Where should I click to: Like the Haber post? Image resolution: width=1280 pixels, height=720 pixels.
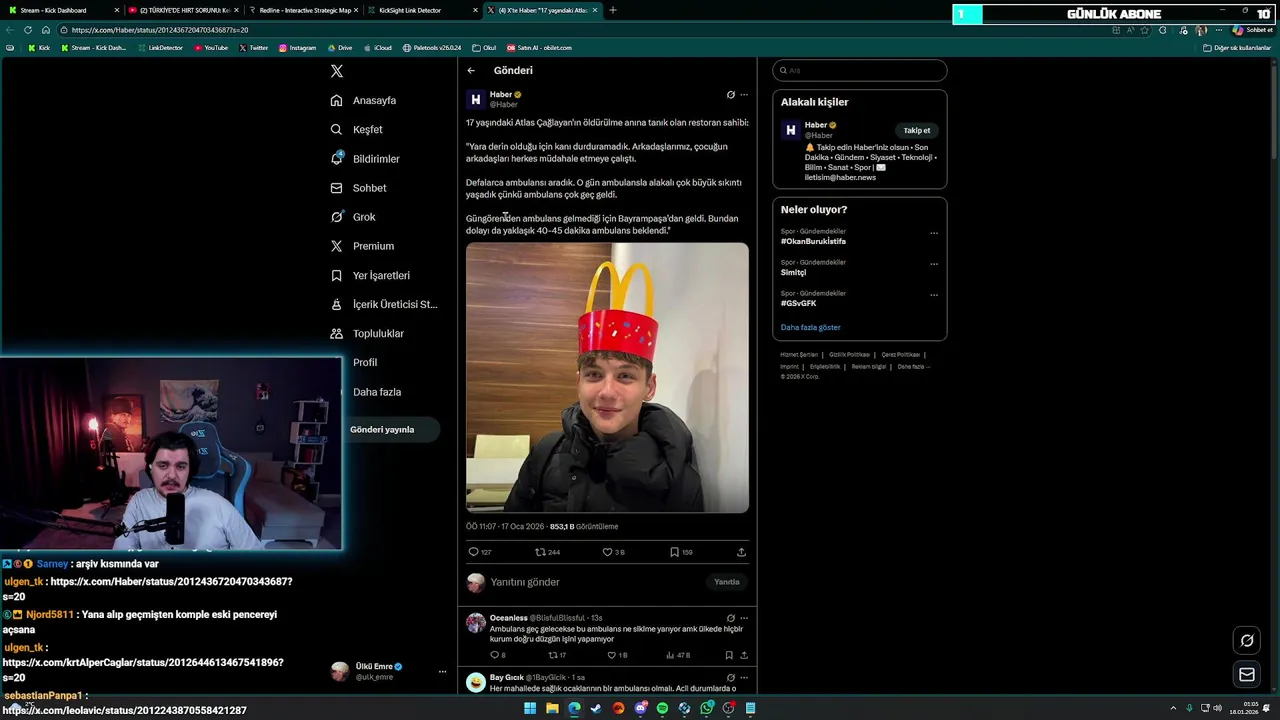point(607,552)
